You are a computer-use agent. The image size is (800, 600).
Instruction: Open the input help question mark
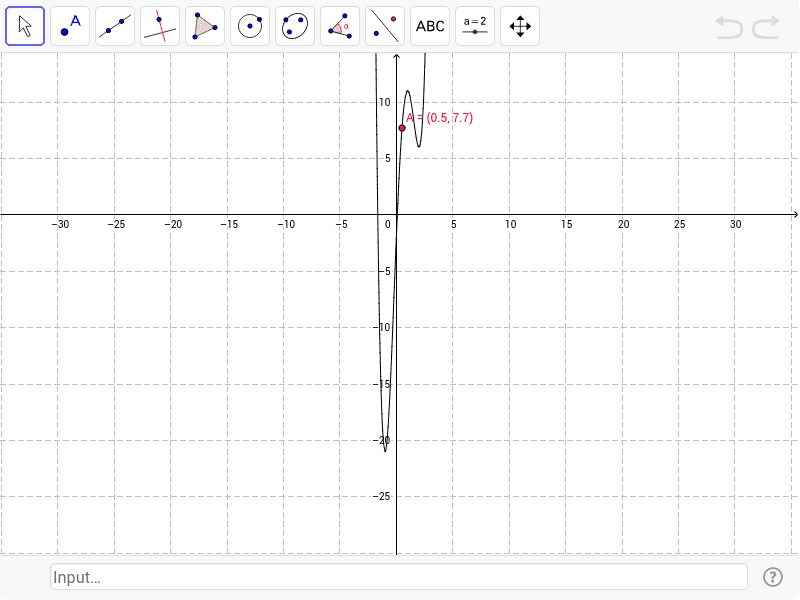tap(773, 577)
